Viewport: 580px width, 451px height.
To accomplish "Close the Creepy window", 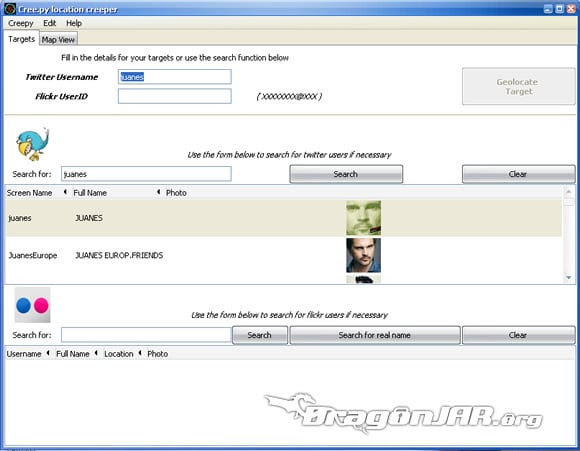I will 571,9.
